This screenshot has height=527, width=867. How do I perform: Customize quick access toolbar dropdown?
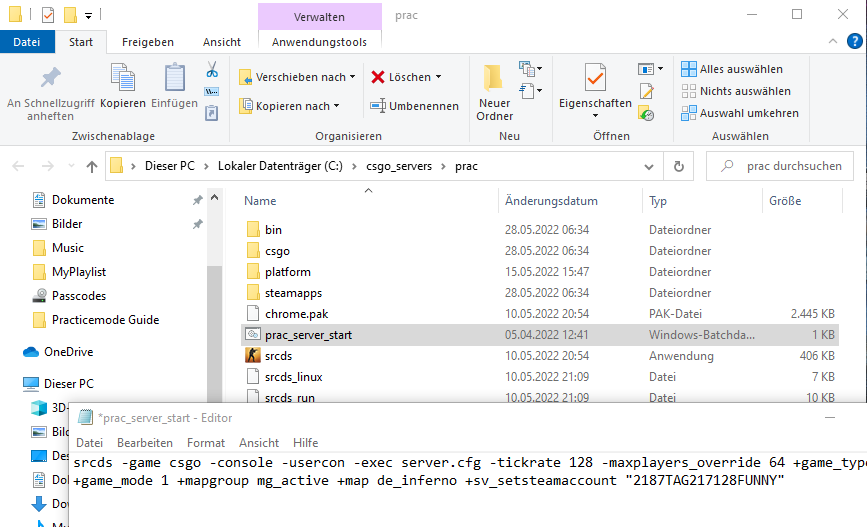pos(88,15)
